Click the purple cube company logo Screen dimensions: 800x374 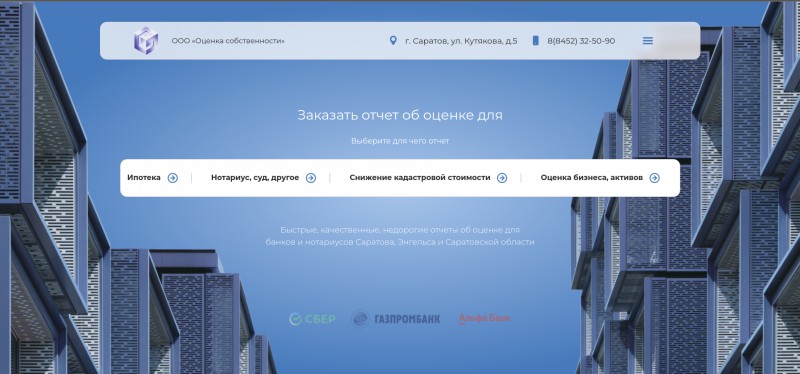point(146,41)
